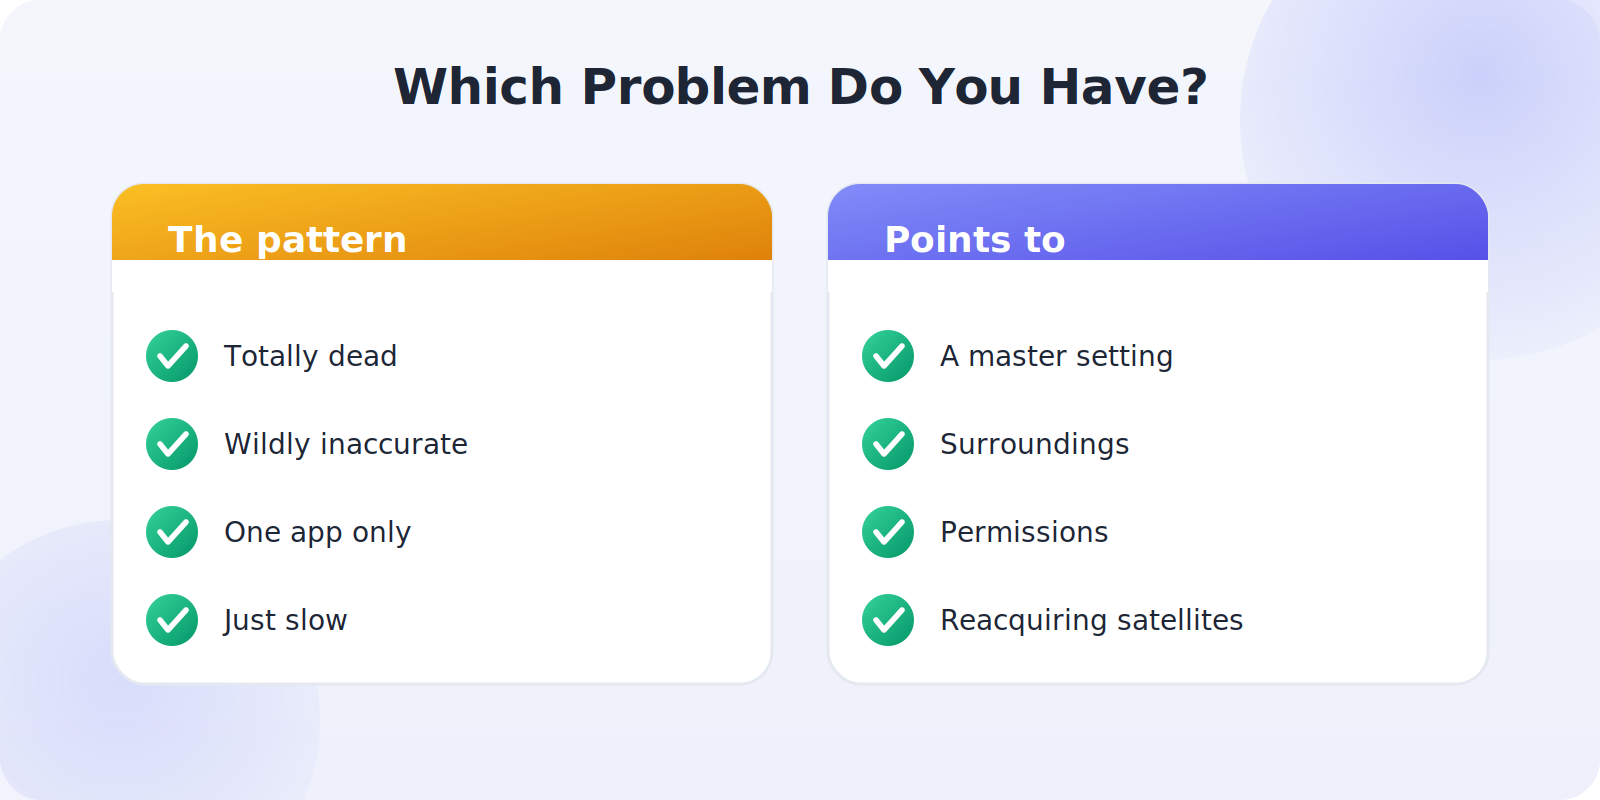Click the green check next to Just slow
The height and width of the screenshot is (800, 1600).
[172, 620]
